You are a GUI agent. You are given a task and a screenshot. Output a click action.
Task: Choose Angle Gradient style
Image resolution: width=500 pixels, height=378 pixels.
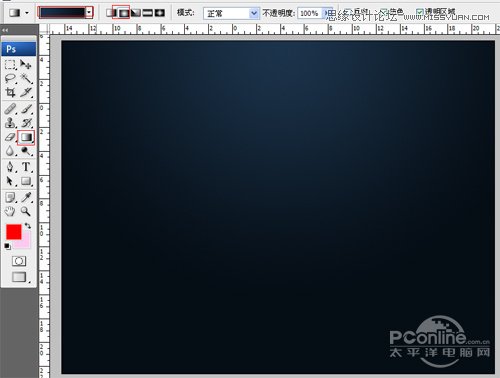(136, 13)
